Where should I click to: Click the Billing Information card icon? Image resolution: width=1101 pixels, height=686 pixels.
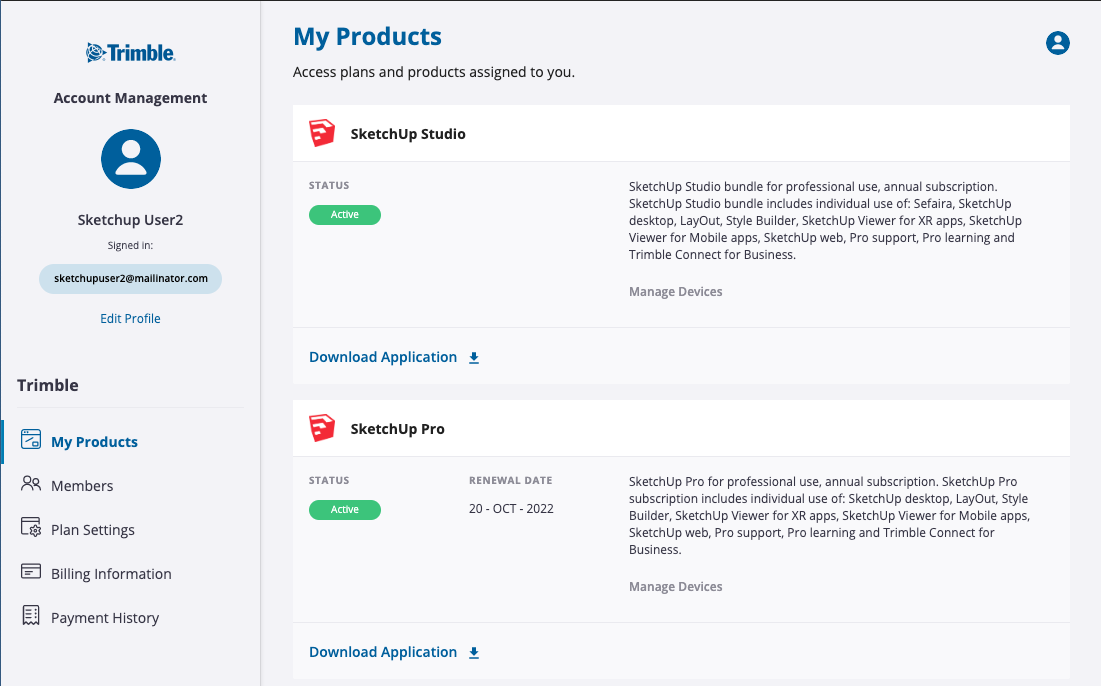coord(31,572)
